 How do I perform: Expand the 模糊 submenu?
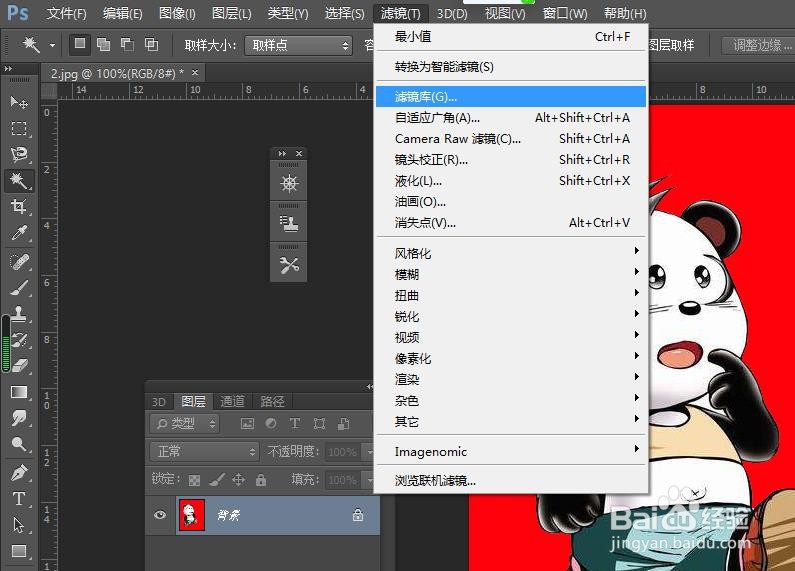click(x=511, y=274)
